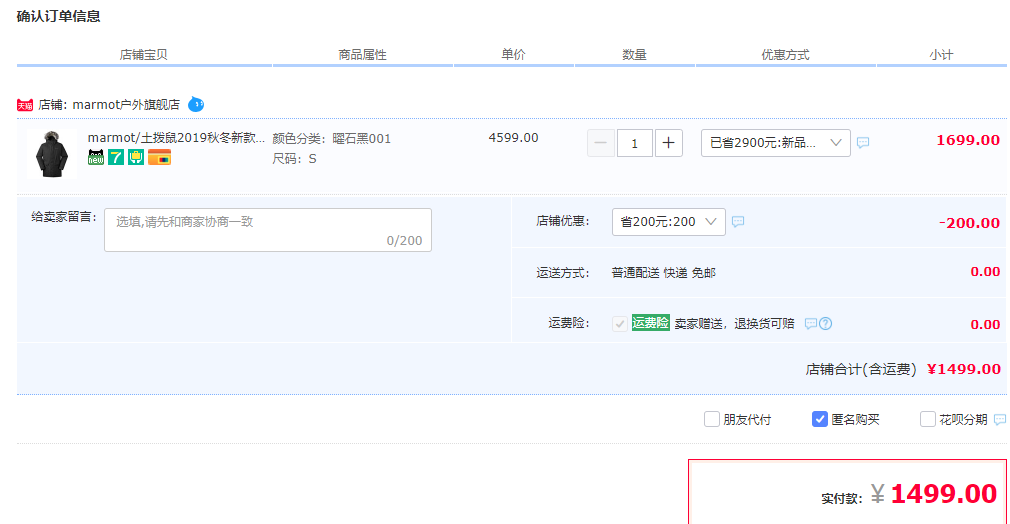The width and height of the screenshot is (1010, 524).
Task: Click the 尺码: S size text
Action: (294, 159)
